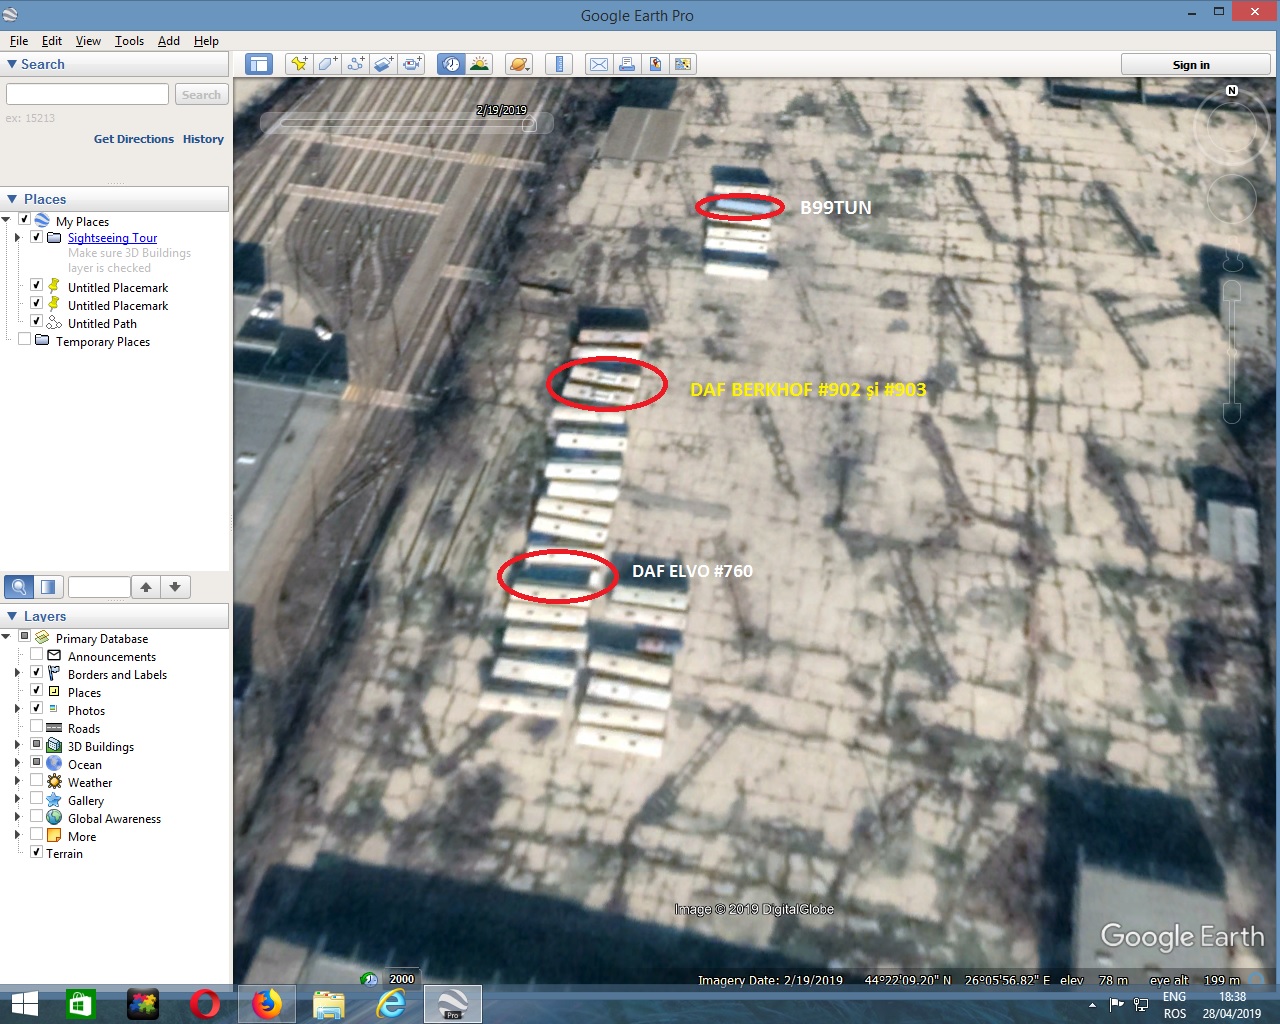The height and width of the screenshot is (1024, 1280).
Task: Open Firefox from the taskbar
Action: [x=267, y=1004]
